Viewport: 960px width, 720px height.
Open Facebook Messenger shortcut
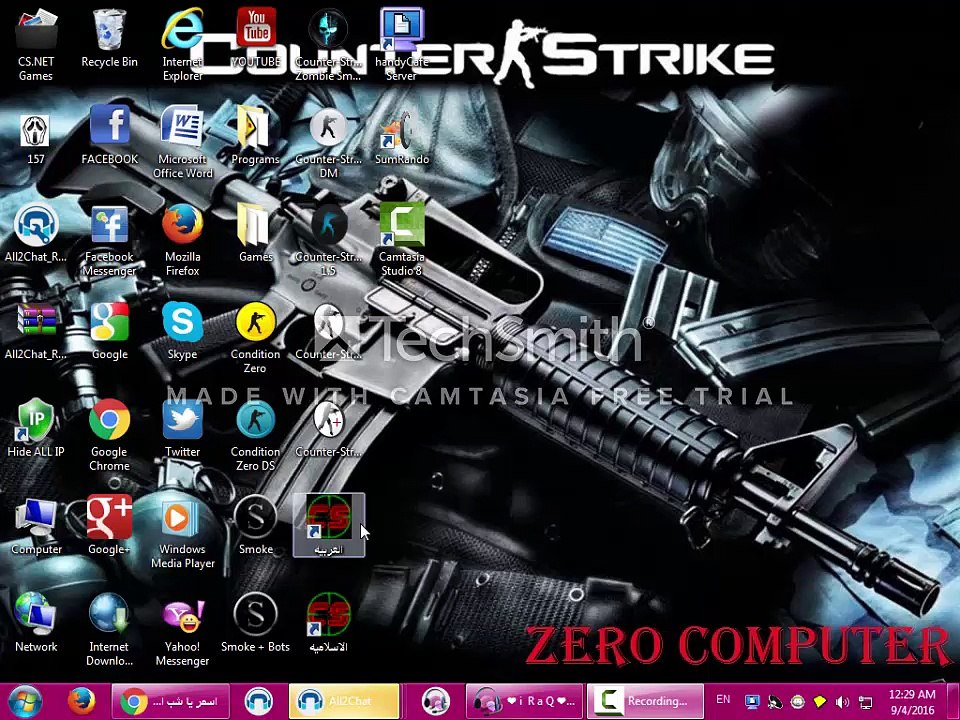tap(110, 240)
